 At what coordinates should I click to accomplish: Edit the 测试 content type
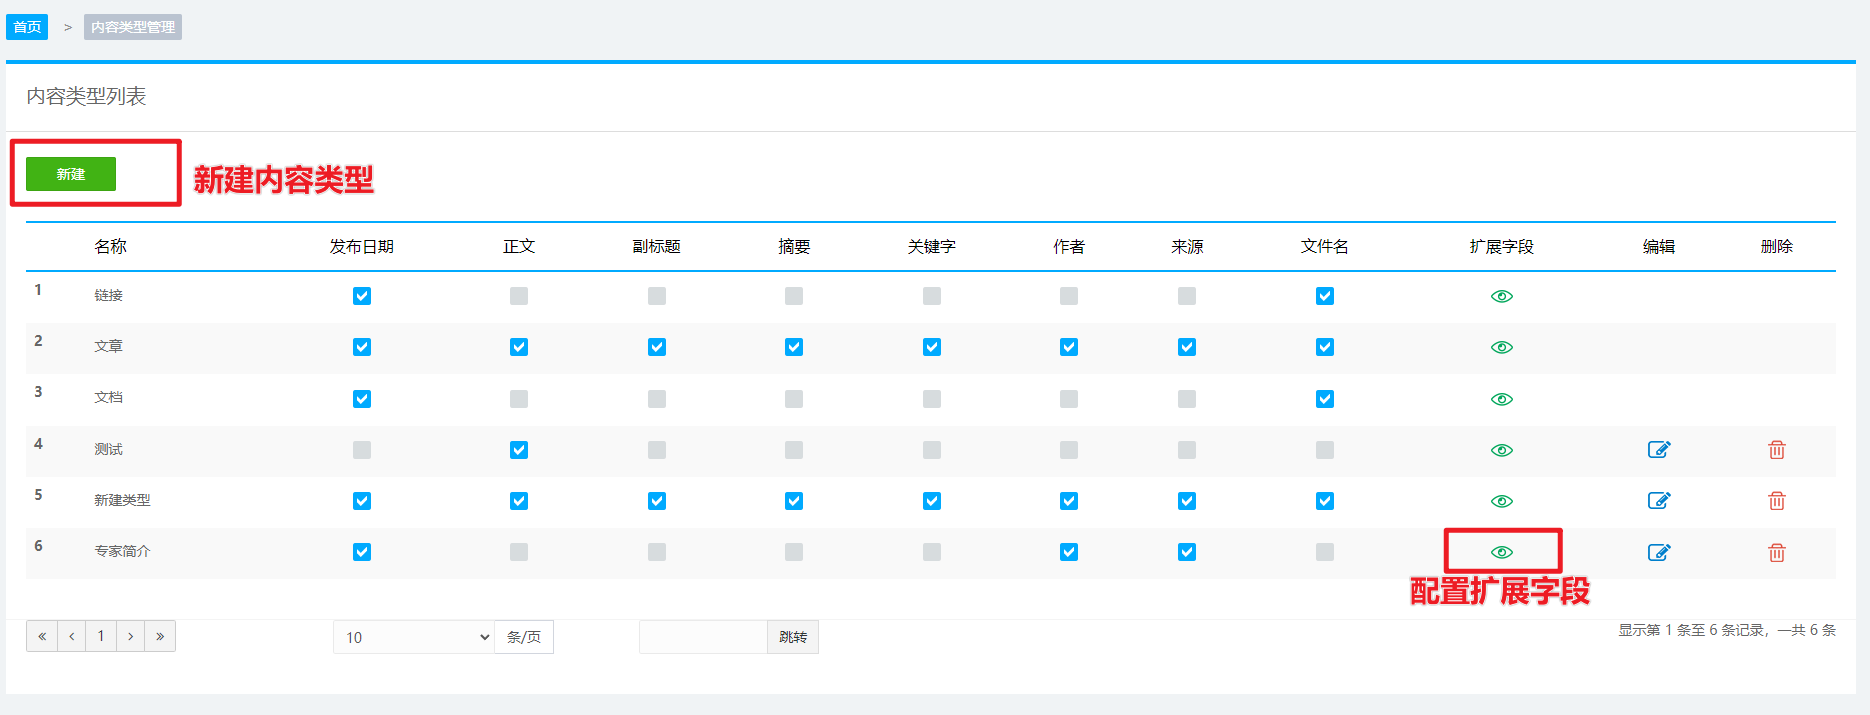pyautogui.click(x=1658, y=450)
